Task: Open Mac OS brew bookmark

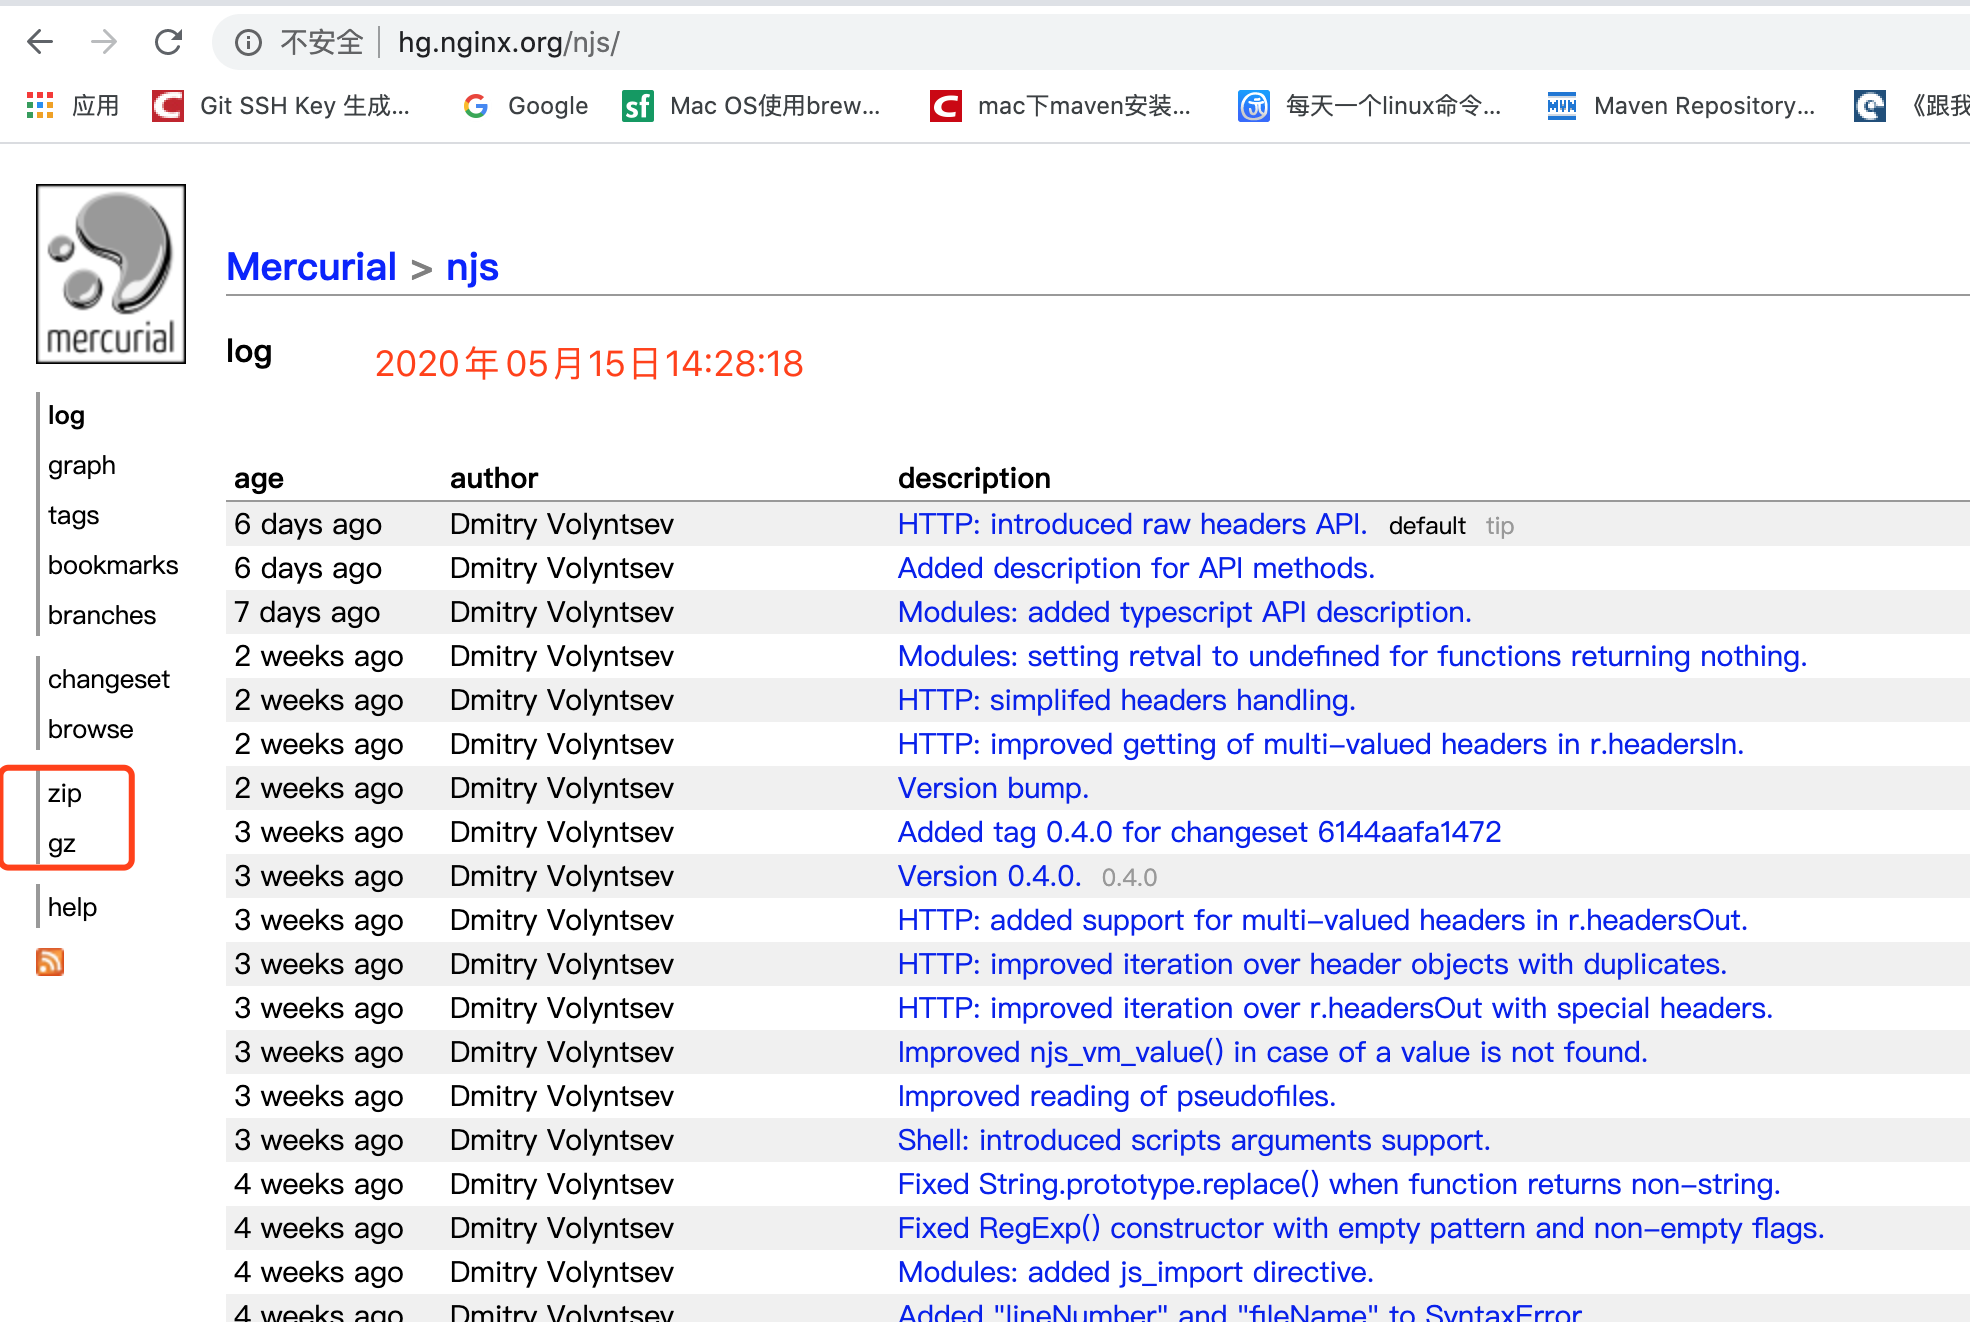Action: click(x=751, y=105)
